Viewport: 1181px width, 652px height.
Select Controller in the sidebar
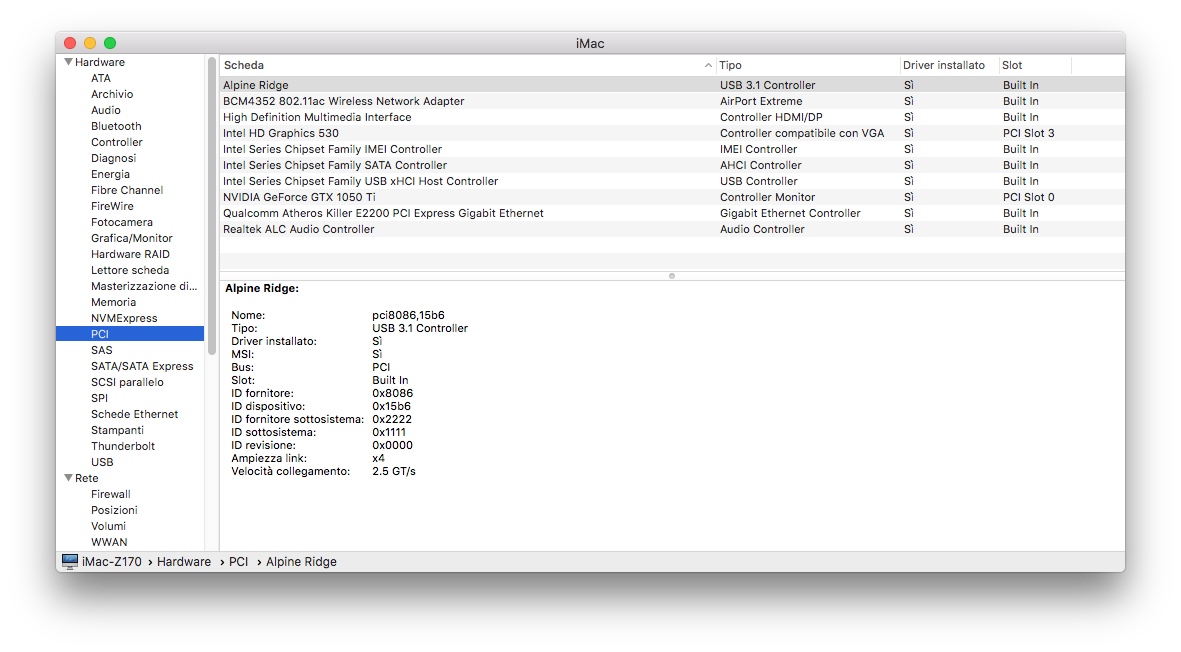click(x=117, y=142)
